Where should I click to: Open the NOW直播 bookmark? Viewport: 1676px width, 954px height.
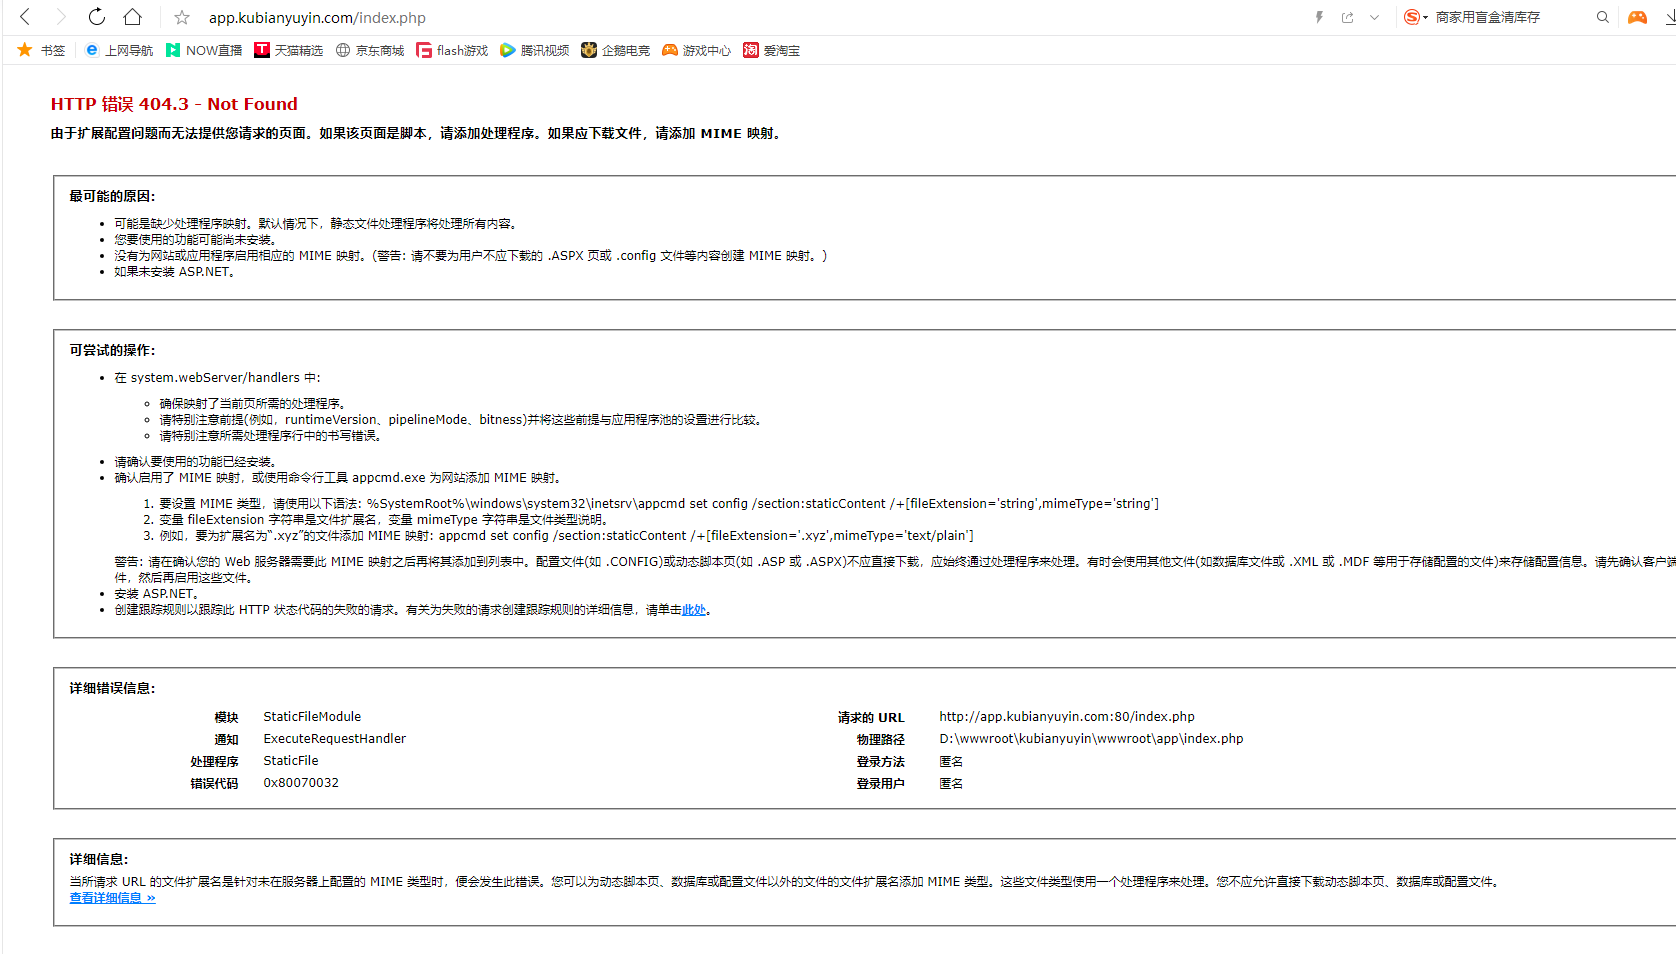(x=204, y=50)
